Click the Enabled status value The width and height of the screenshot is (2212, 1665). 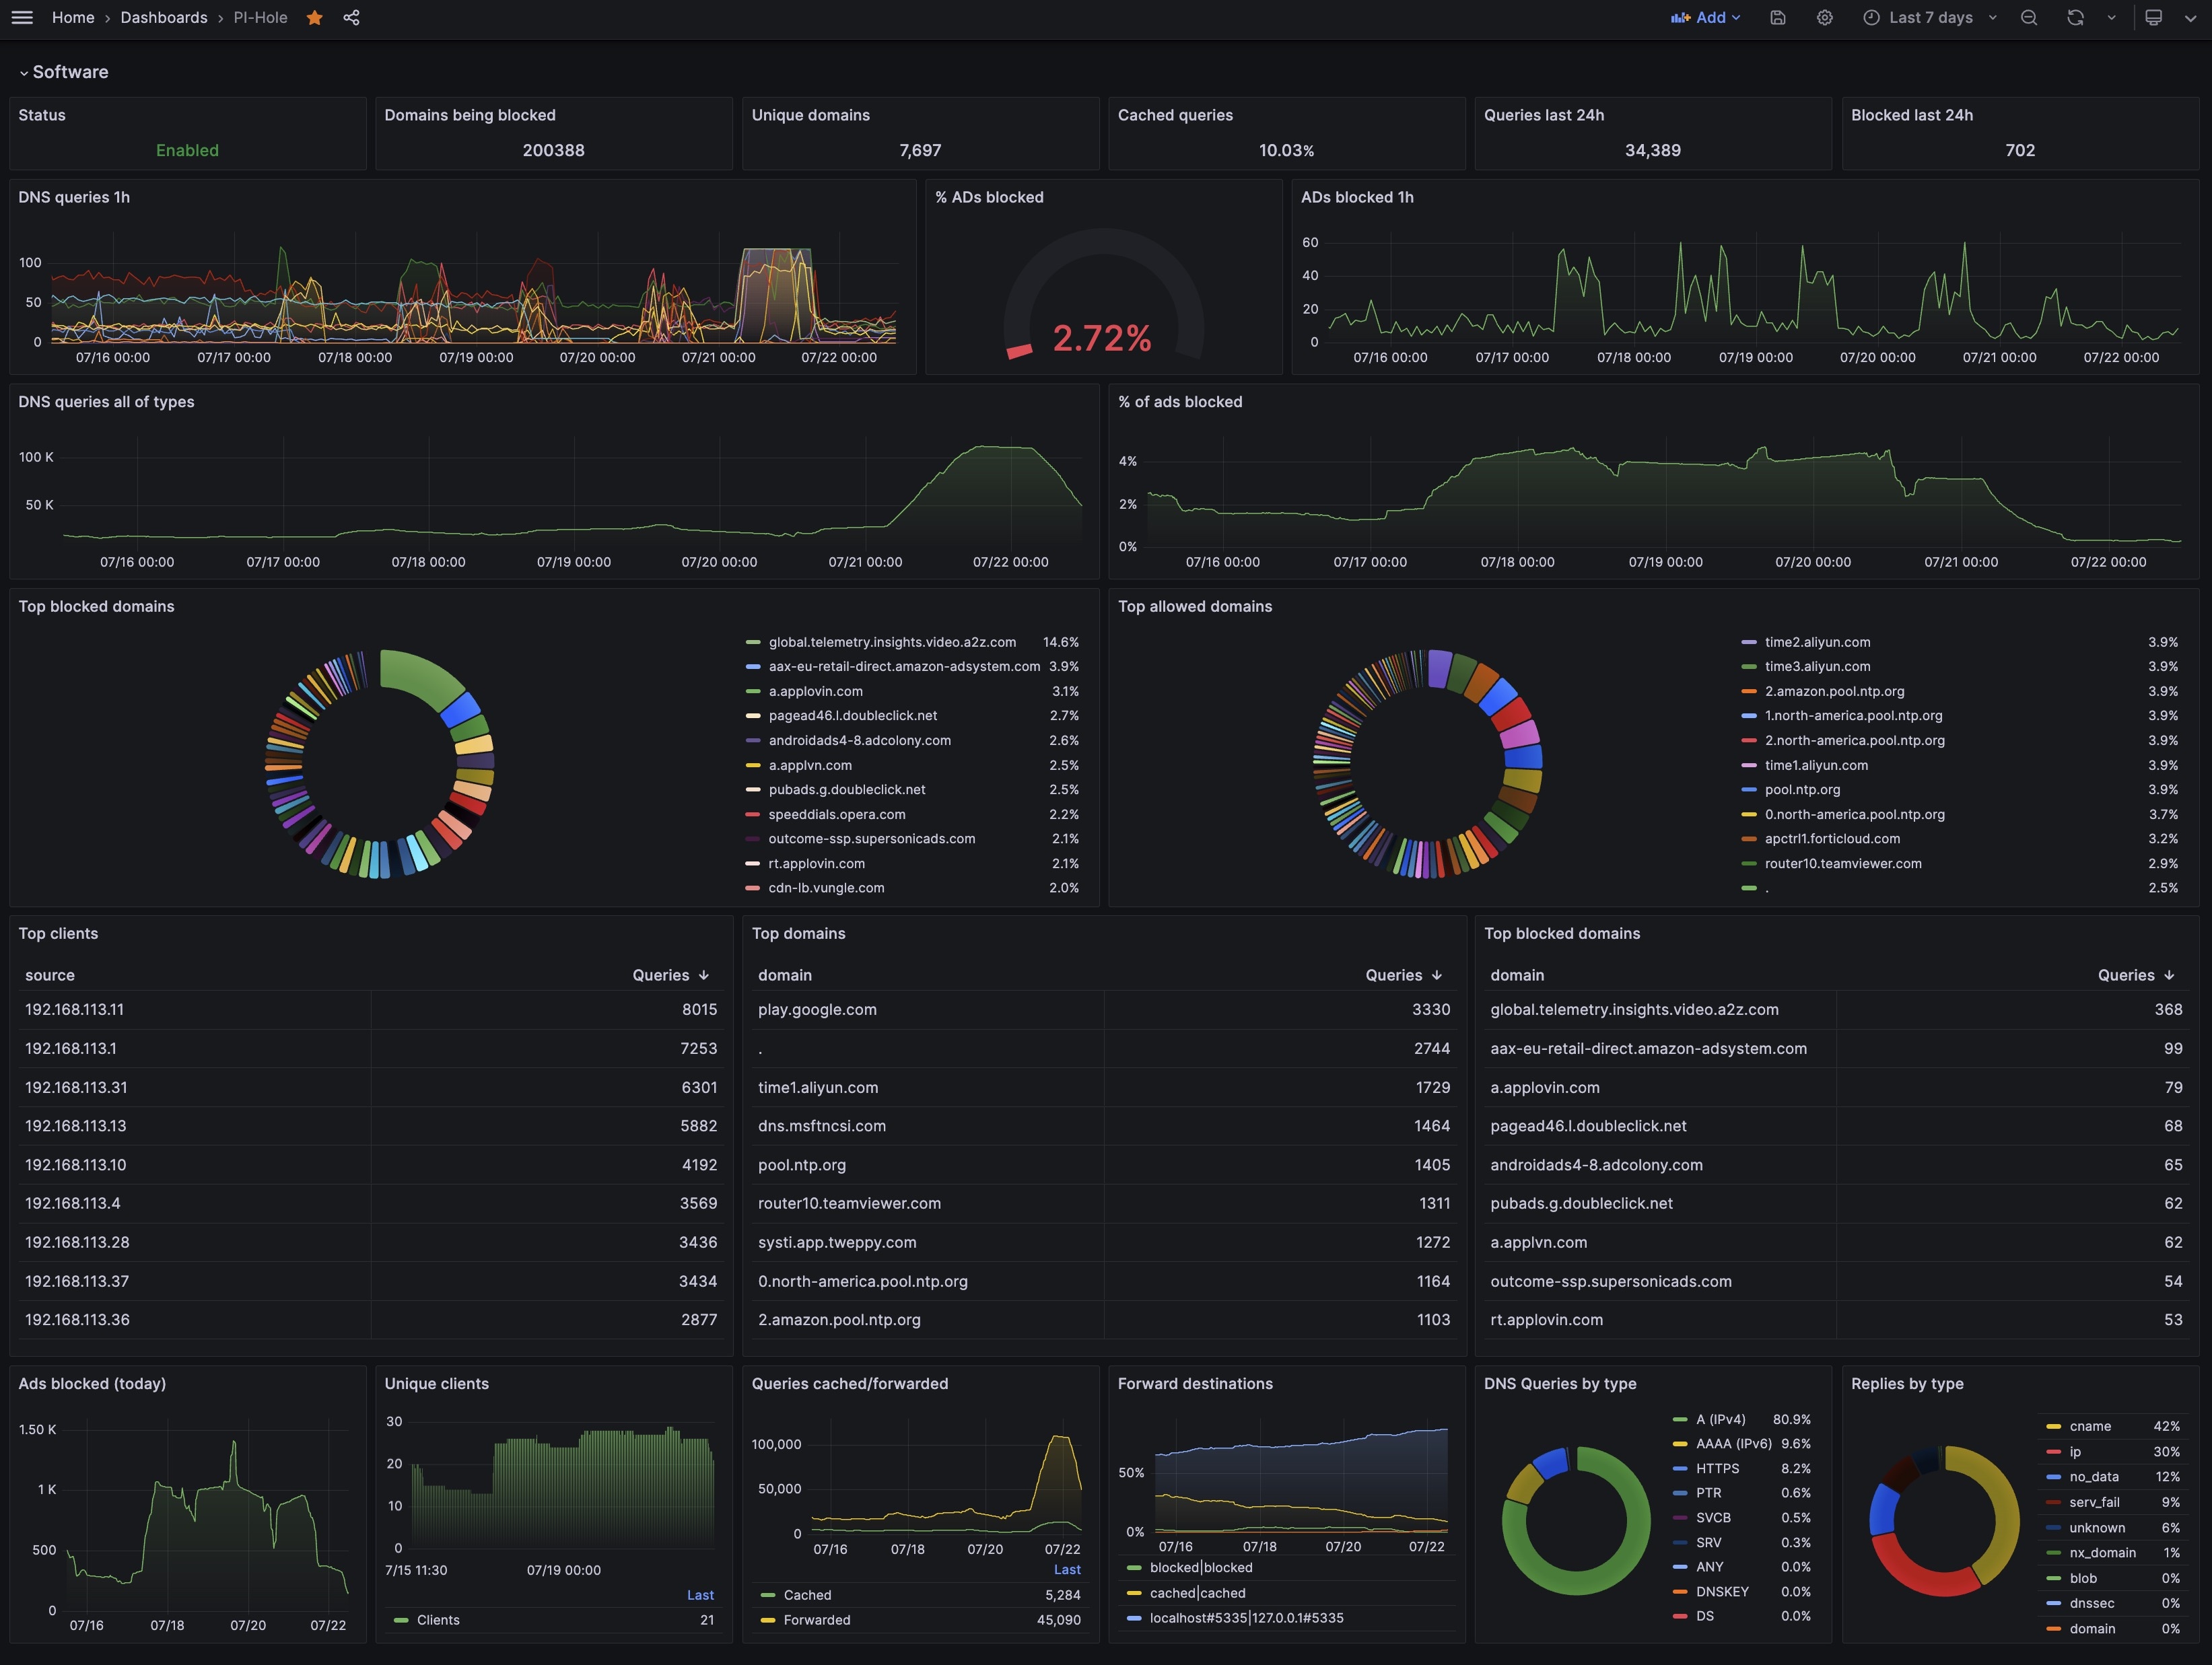point(187,150)
